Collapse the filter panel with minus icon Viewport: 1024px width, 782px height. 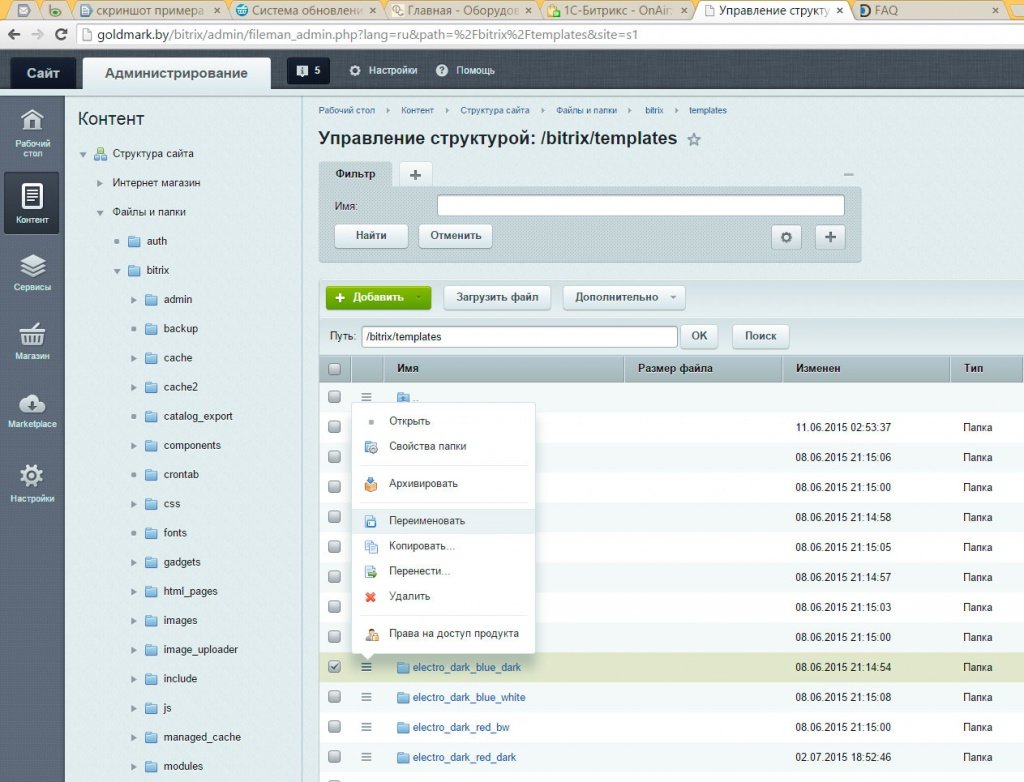848,174
